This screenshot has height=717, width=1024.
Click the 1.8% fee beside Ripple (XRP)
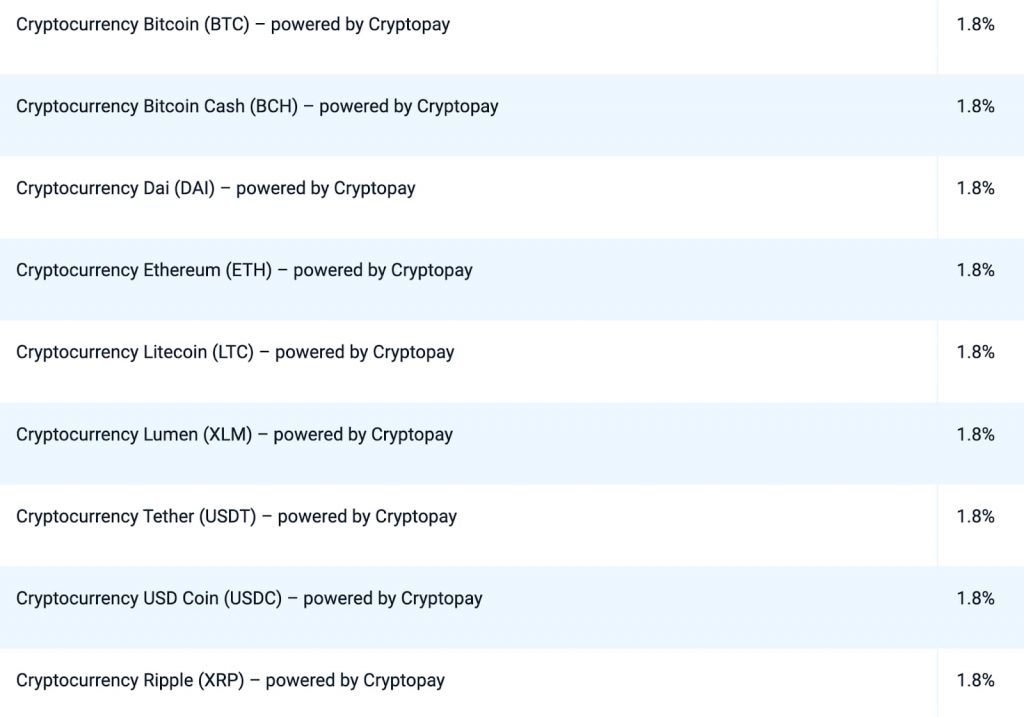(975, 681)
